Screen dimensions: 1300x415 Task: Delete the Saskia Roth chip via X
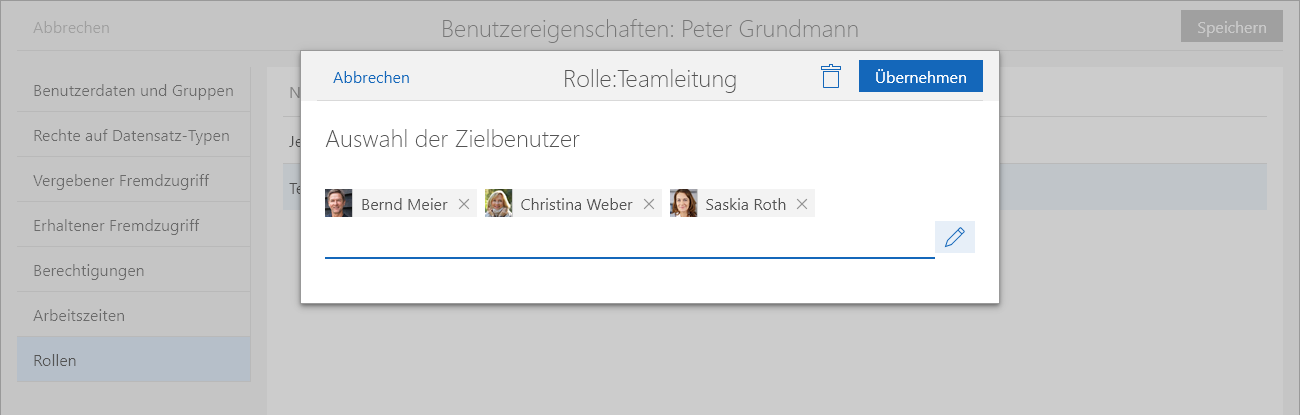(802, 204)
